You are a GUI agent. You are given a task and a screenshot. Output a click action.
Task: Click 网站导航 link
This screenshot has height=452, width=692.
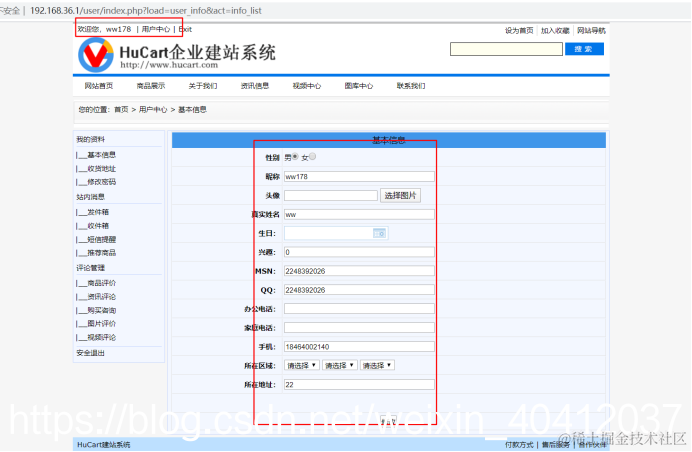click(591, 30)
